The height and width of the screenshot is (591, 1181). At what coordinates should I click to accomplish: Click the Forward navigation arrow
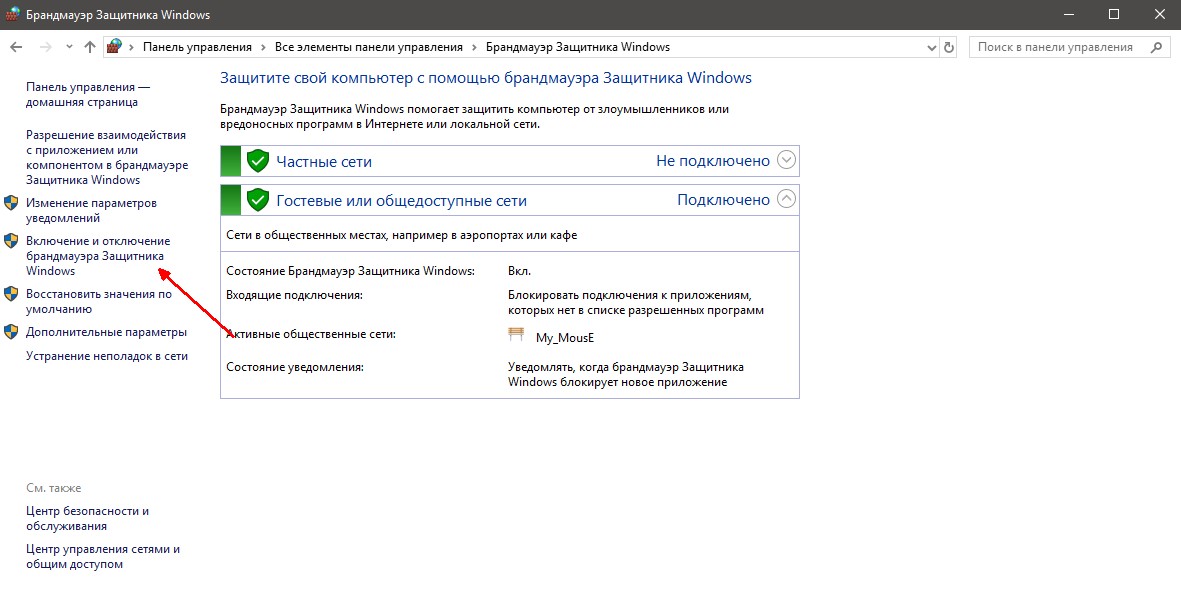point(45,47)
